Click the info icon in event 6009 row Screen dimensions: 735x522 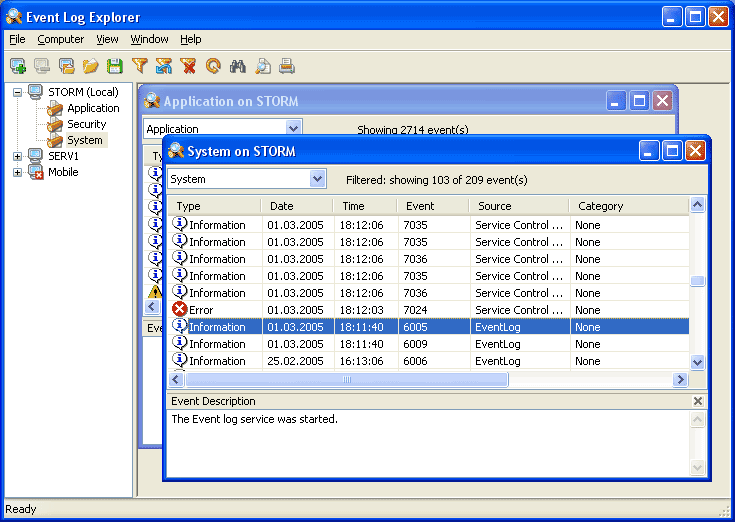(180, 343)
